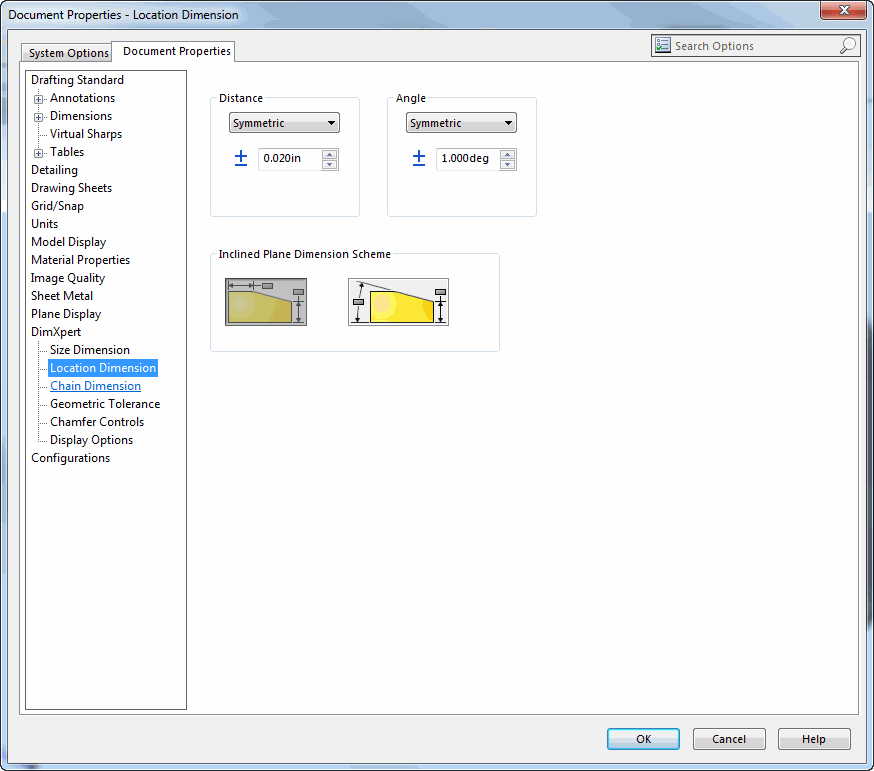874x771 pixels.
Task: Open the Image Quality properties
Action: pos(67,278)
